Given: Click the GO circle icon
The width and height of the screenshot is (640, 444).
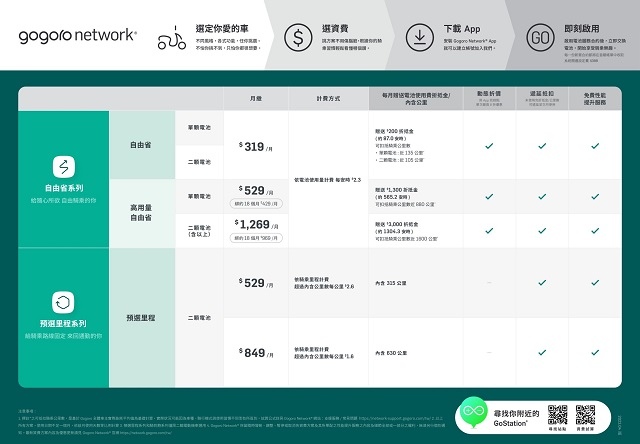Looking at the screenshot, I should click(x=540, y=37).
